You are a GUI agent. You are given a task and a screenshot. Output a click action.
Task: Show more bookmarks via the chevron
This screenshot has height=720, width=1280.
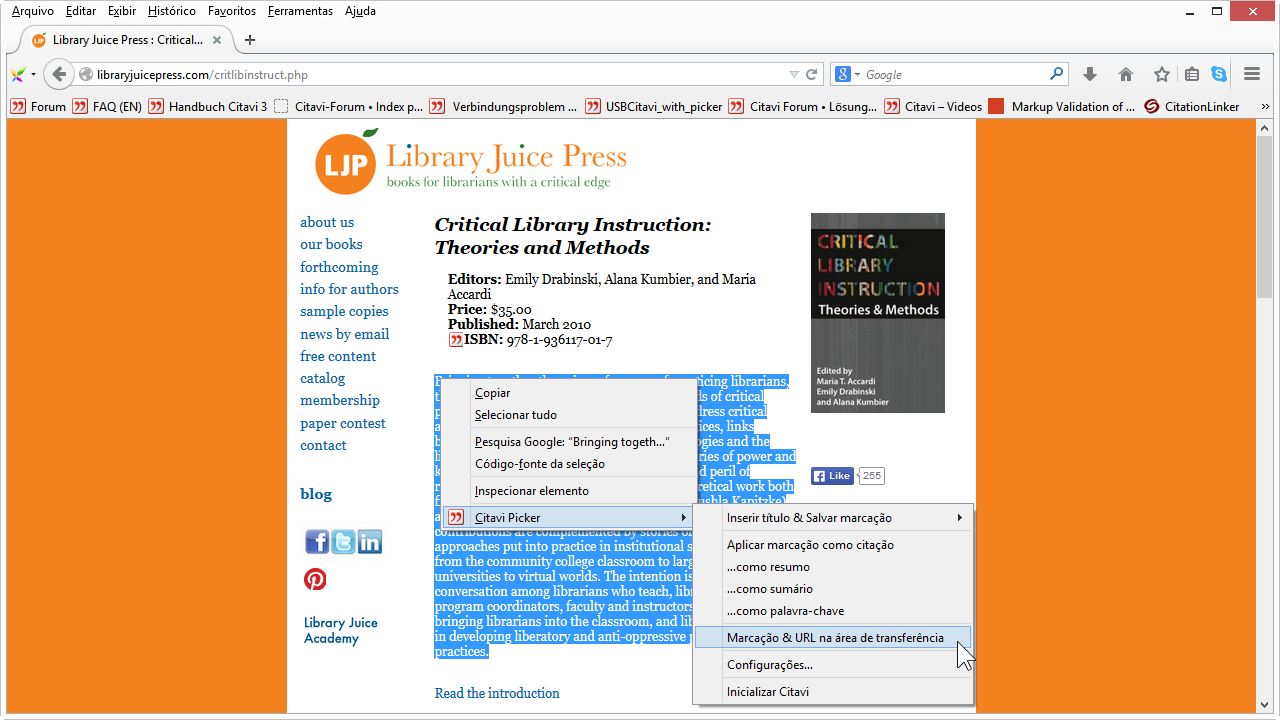tap(1265, 107)
